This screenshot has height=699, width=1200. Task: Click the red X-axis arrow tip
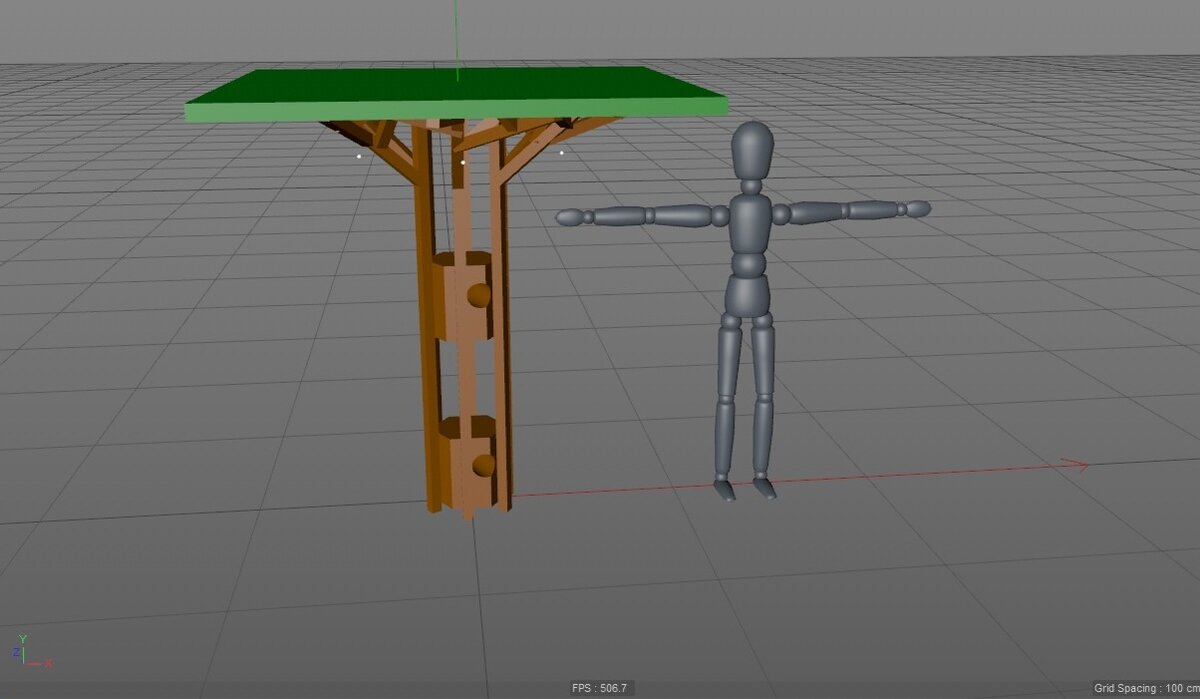coord(1075,464)
